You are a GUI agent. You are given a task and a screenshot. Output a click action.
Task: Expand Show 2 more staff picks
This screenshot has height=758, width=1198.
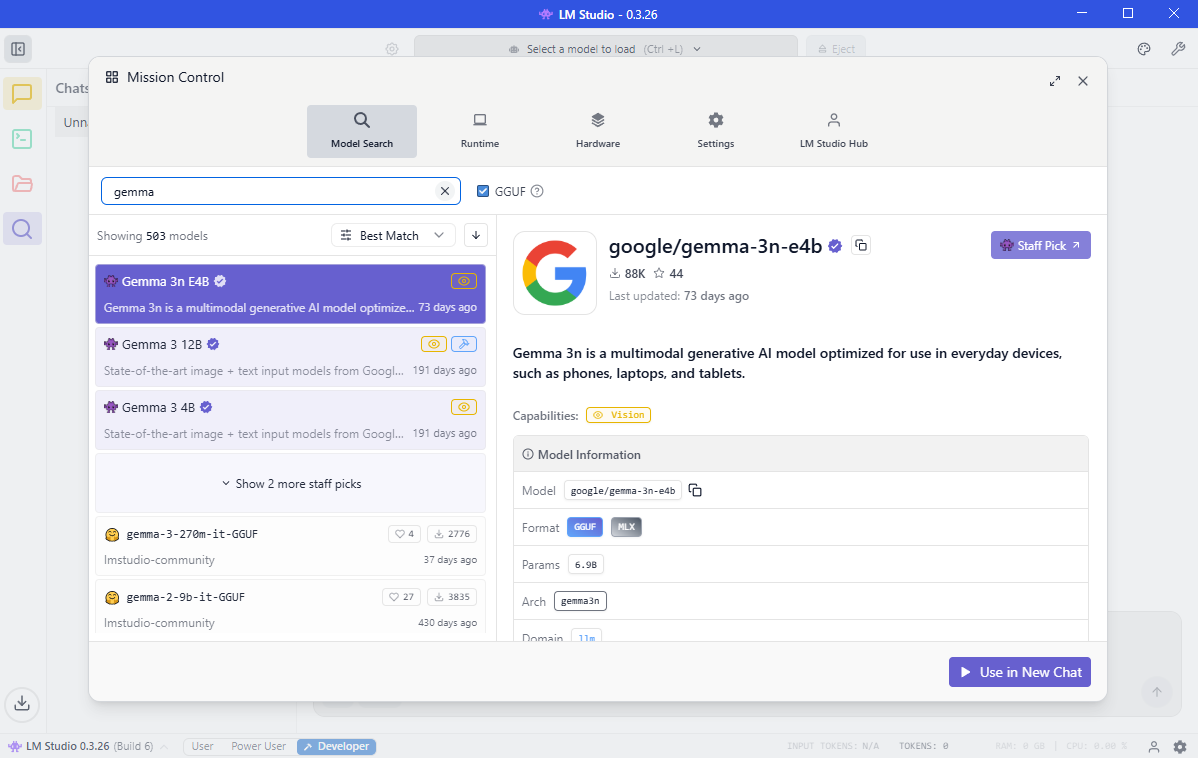[x=291, y=484]
